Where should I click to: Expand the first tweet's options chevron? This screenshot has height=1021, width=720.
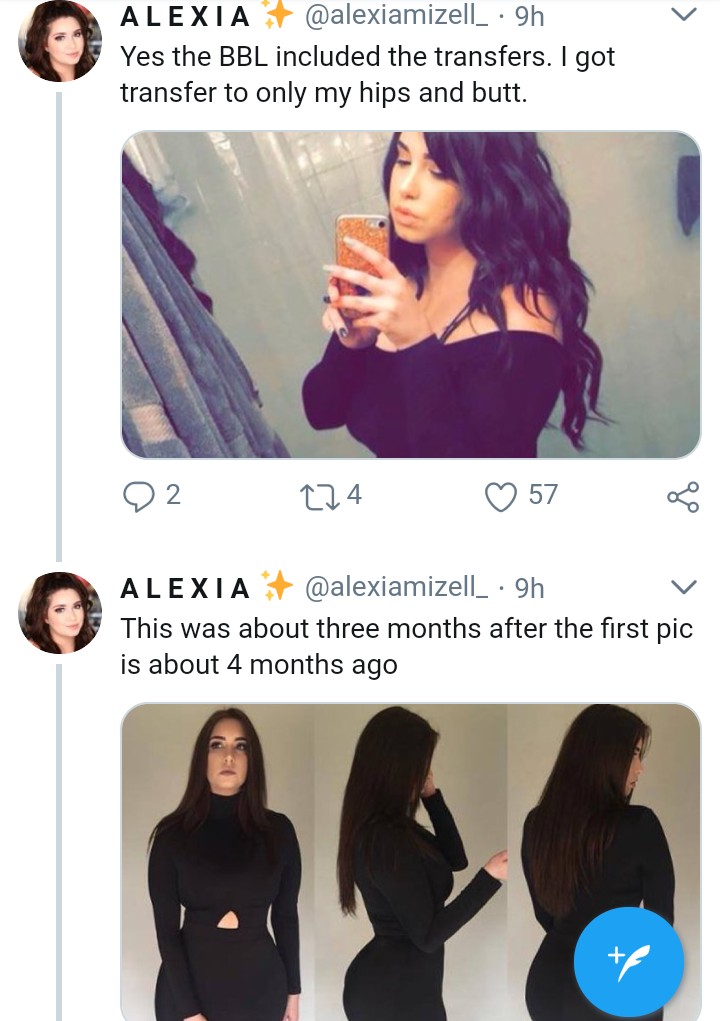[x=682, y=15]
